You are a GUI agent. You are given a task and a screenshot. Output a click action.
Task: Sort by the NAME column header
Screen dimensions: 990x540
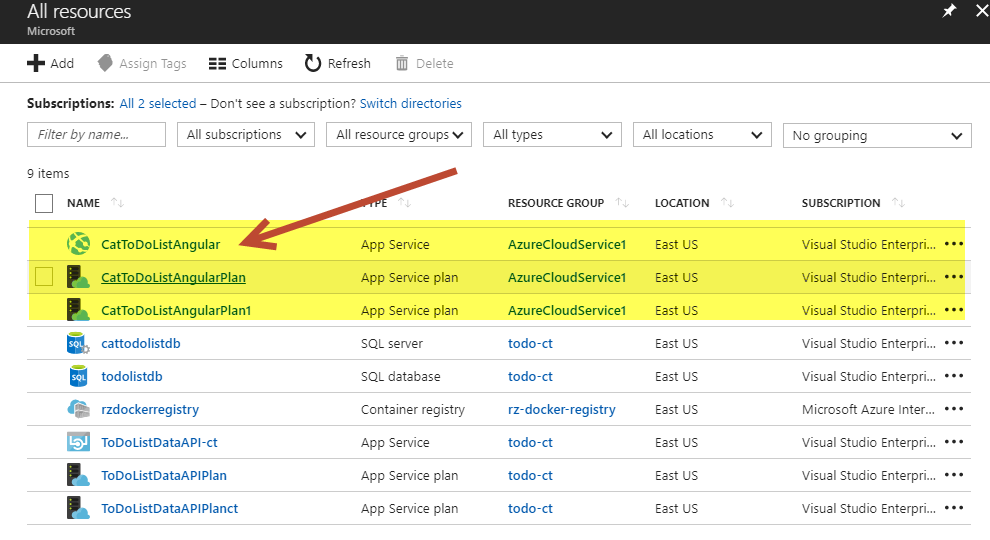tap(84, 203)
